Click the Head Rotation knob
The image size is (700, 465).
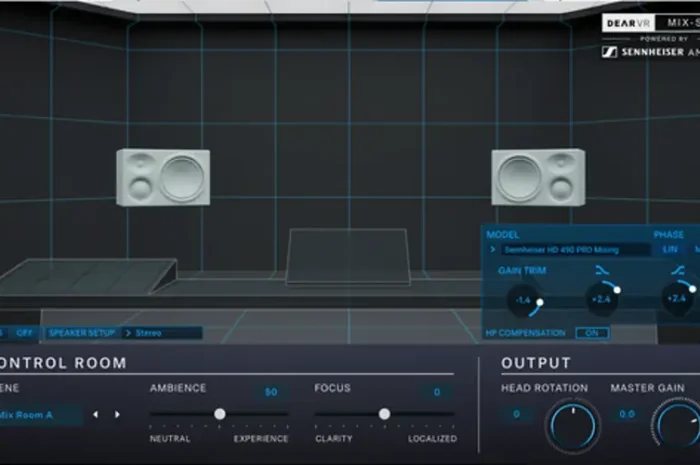(573, 426)
